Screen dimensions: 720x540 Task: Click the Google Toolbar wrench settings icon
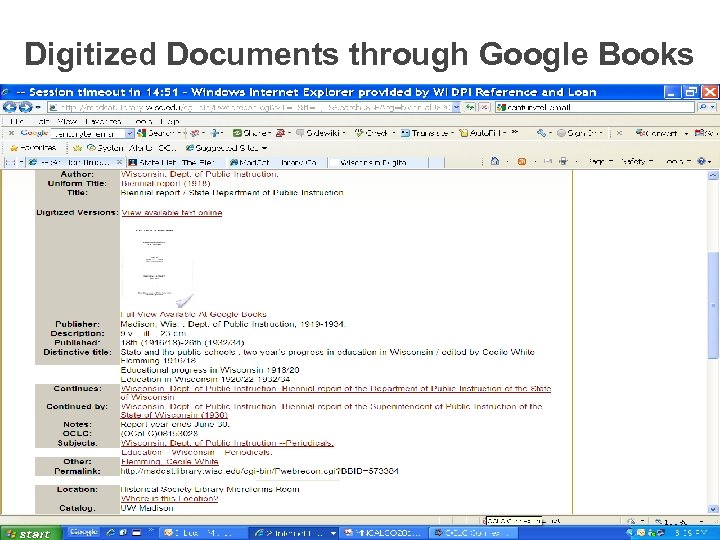coord(541,133)
